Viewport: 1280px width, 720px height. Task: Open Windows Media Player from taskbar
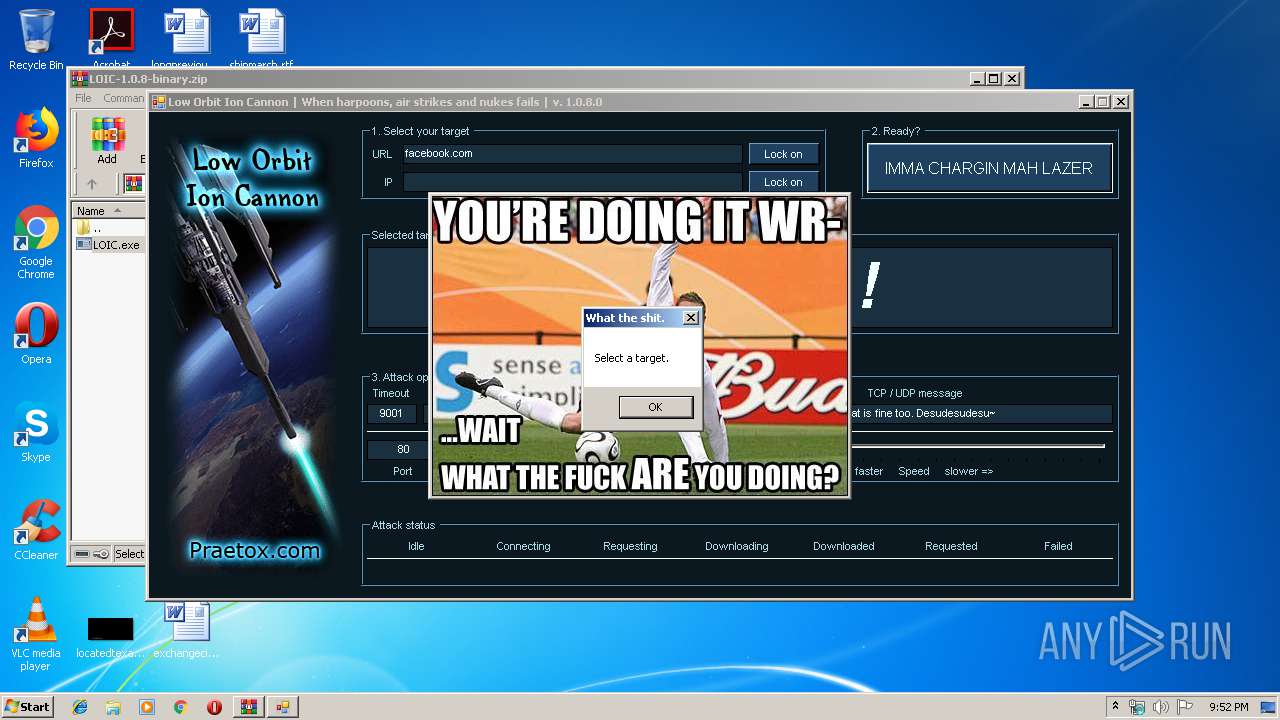click(x=147, y=707)
